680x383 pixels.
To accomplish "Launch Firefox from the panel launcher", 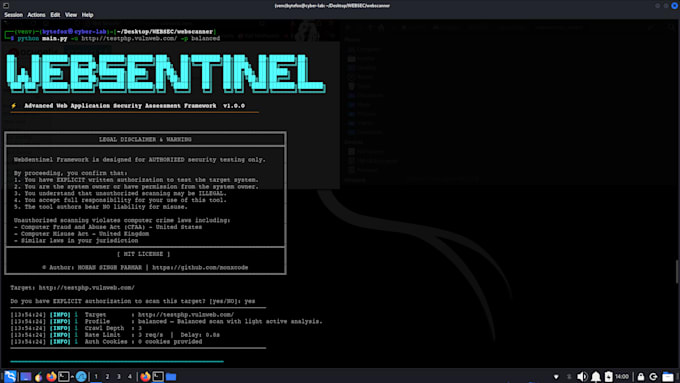I will pos(51,376).
